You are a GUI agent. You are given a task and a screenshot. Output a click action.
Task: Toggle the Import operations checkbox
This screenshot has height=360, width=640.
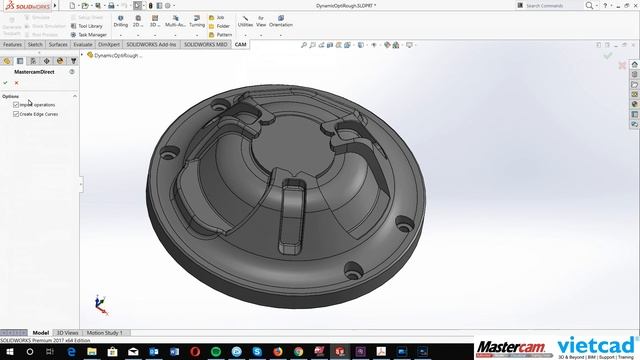tap(16, 105)
